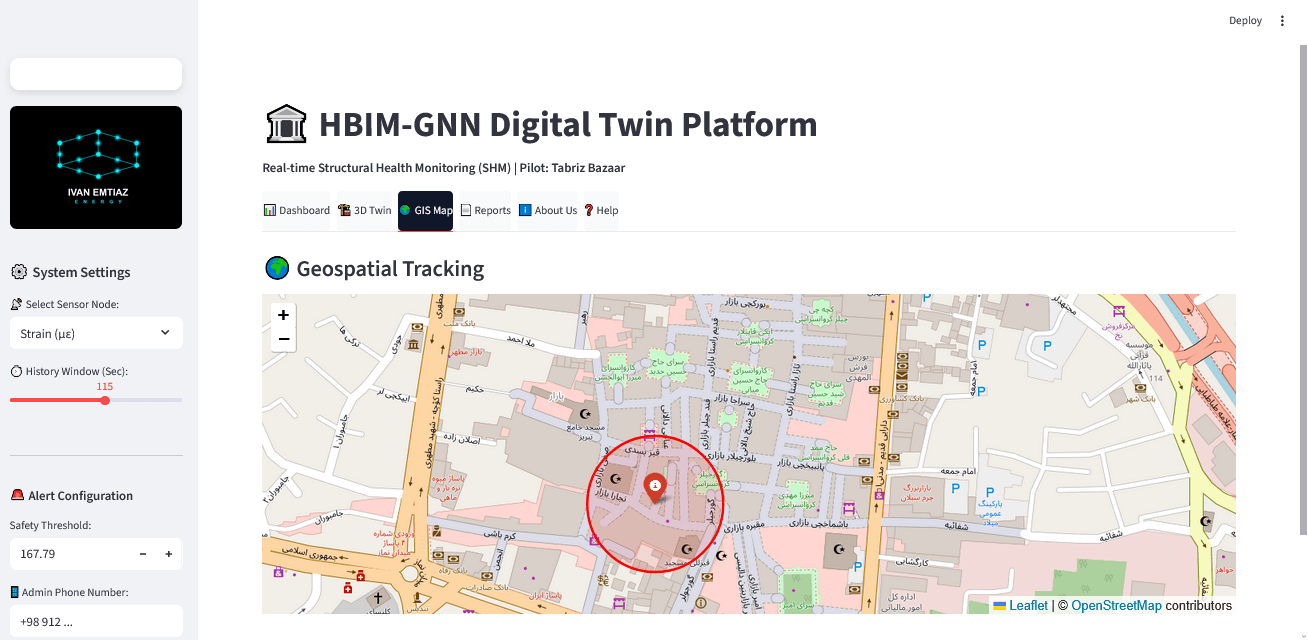1308x640 pixels.
Task: Decrease Safety Threshold with minus button
Action: click(x=143, y=554)
